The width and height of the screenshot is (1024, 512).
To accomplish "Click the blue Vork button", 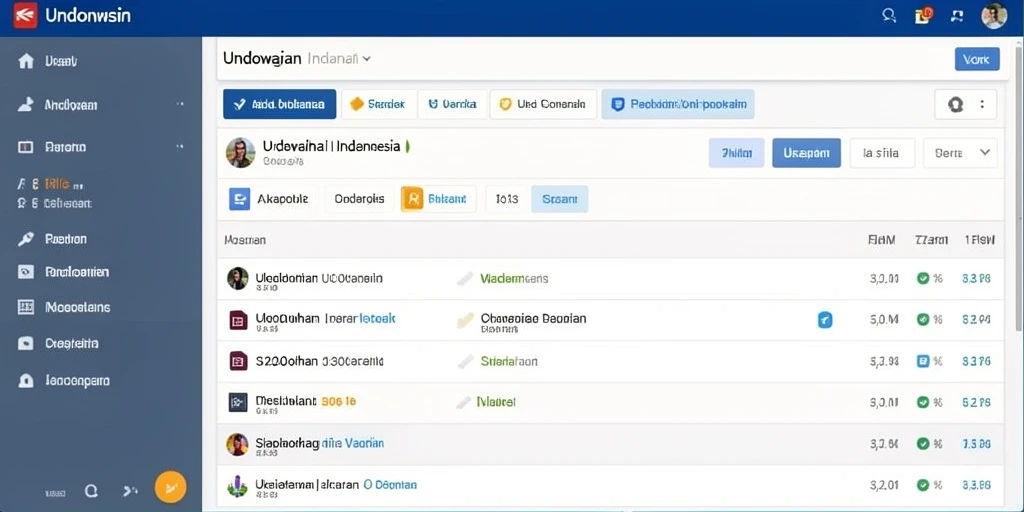I will point(977,59).
